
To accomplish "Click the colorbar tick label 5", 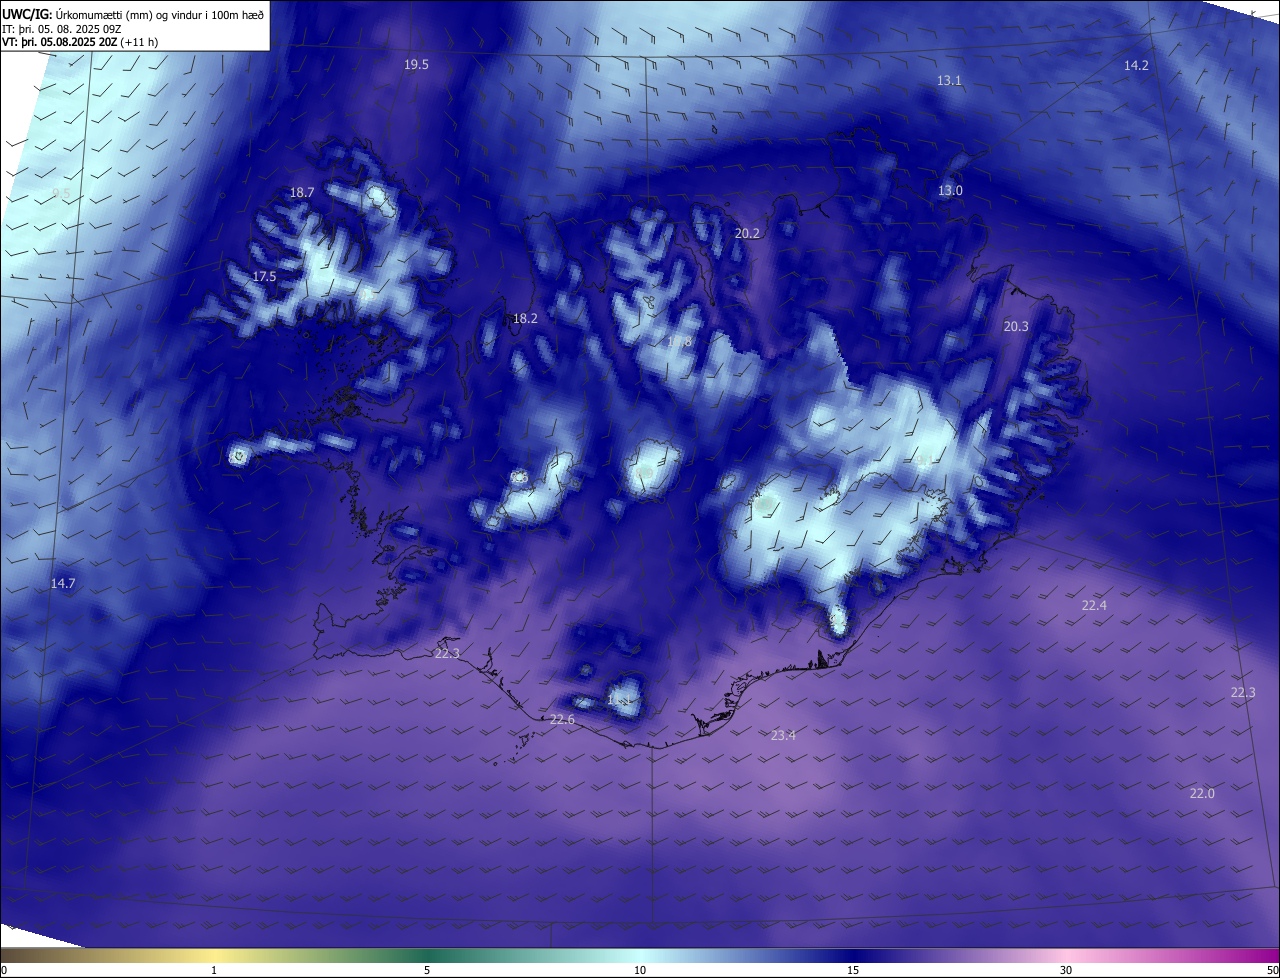I will pos(427,970).
